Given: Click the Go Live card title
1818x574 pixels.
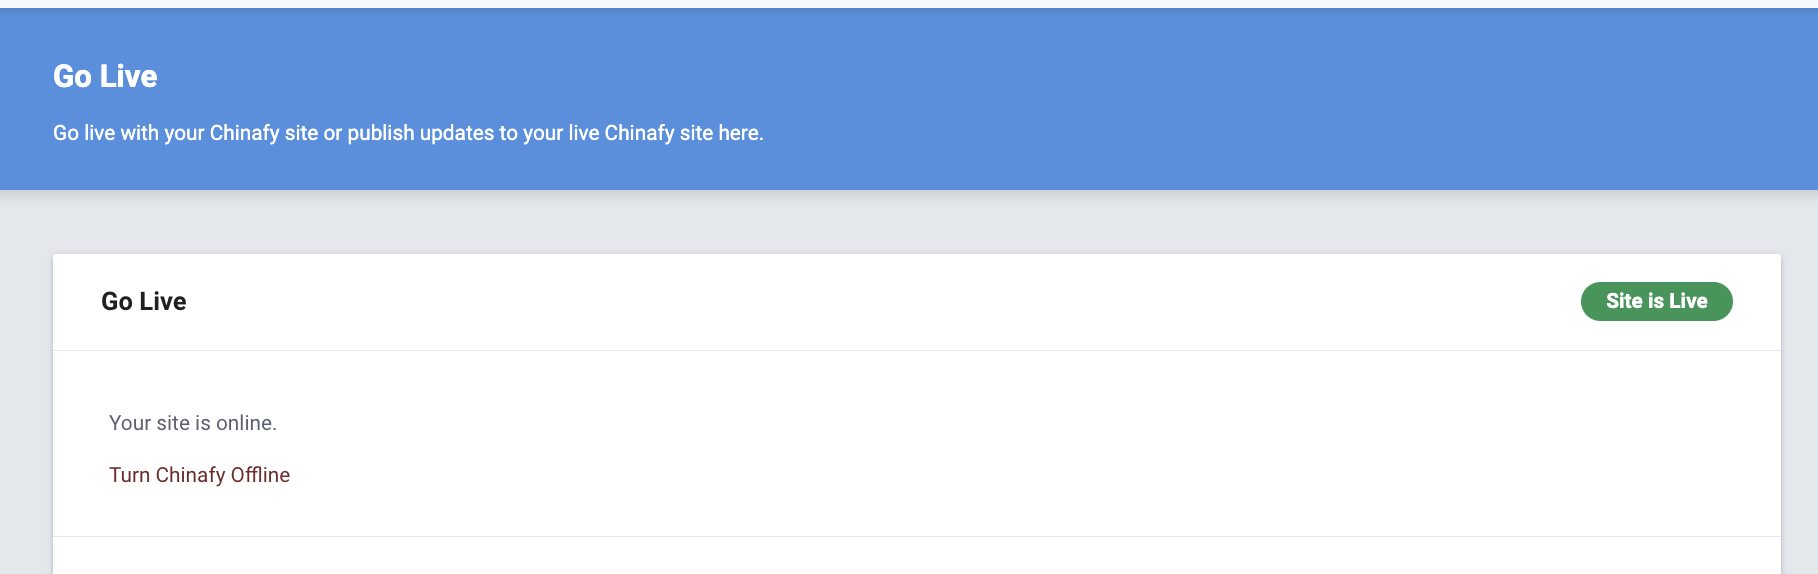Looking at the screenshot, I should tap(144, 301).
